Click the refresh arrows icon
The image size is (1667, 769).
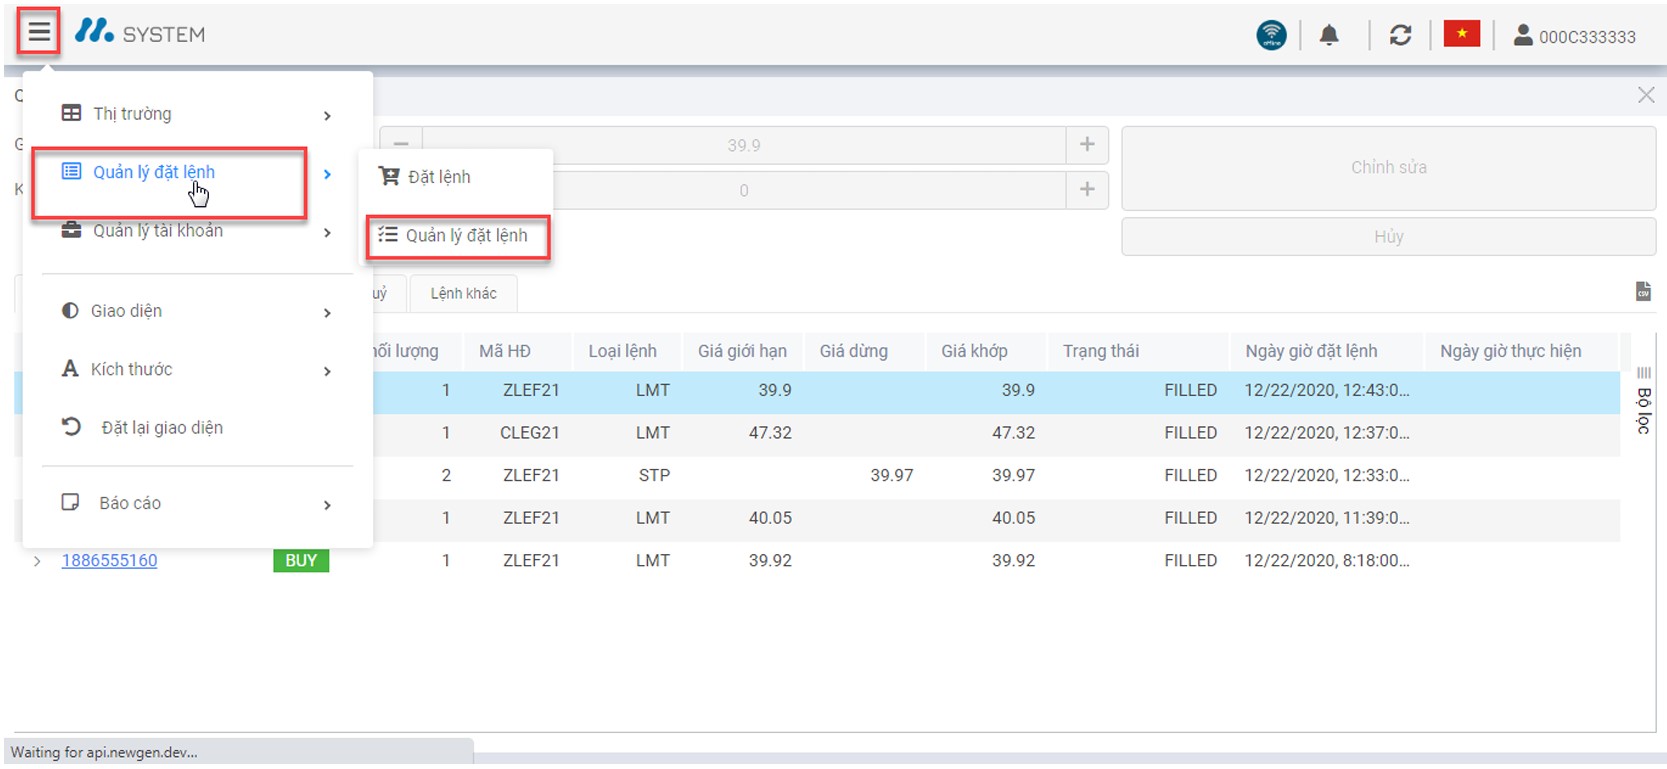click(1400, 36)
